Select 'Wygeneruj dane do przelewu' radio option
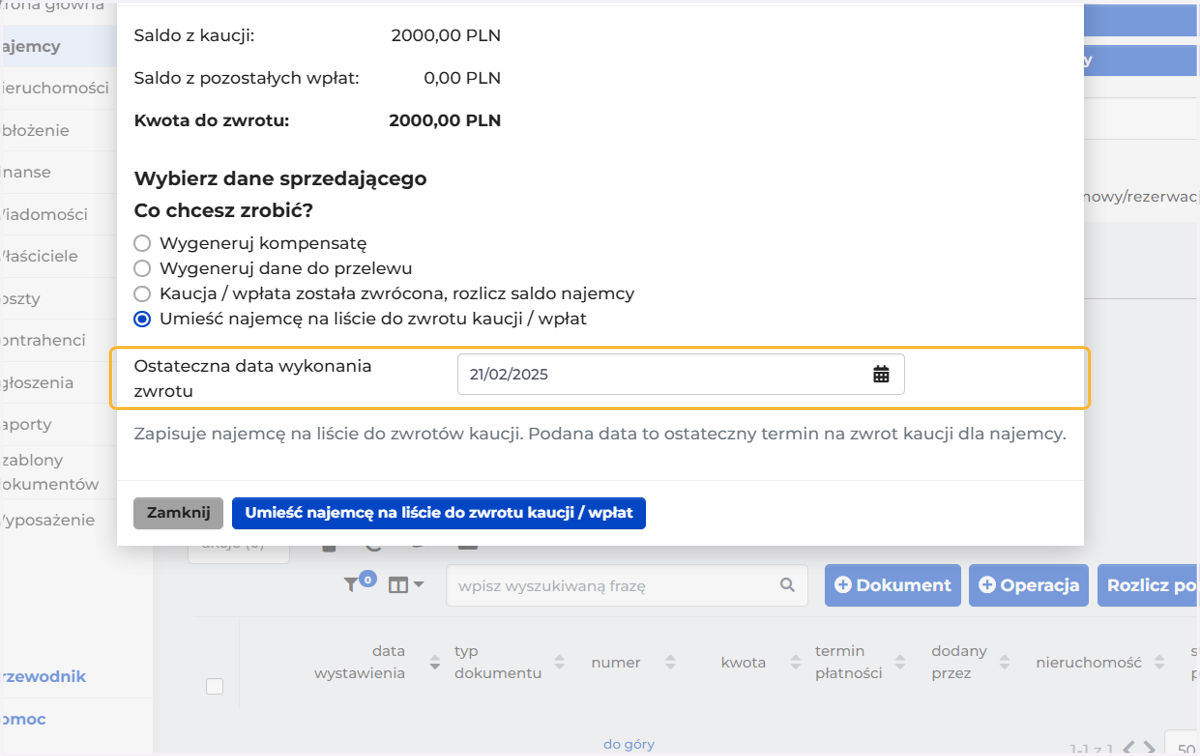The width and height of the screenshot is (1200, 756). point(142,268)
